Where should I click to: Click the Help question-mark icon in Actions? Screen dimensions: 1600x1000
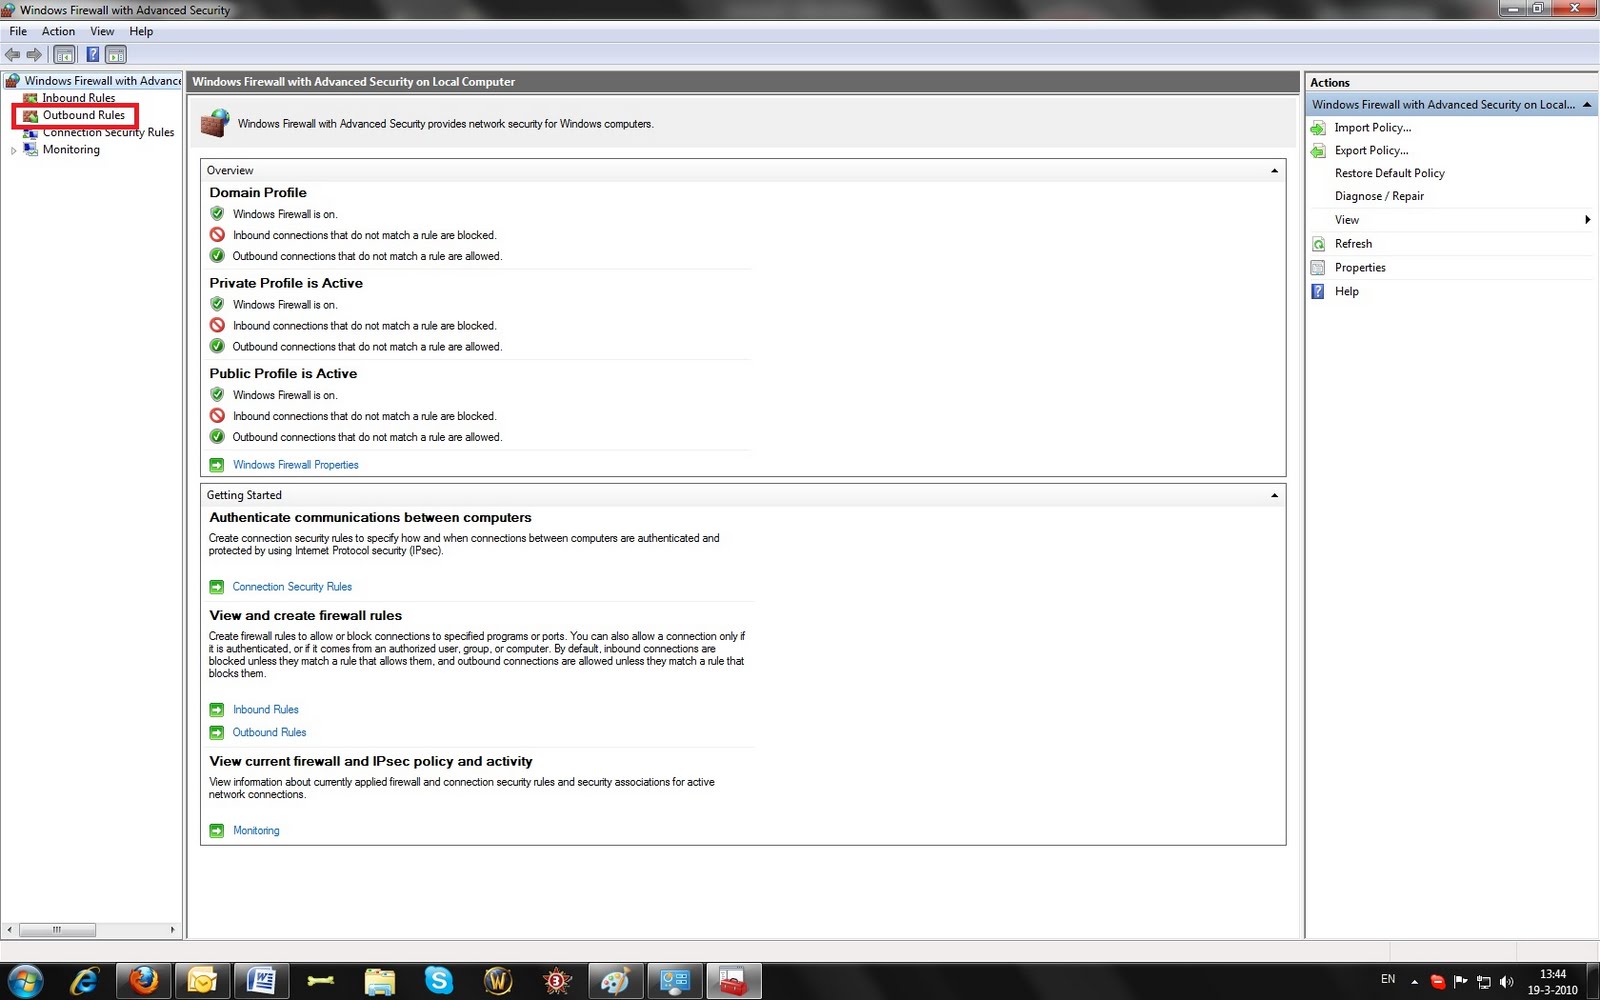(x=1318, y=292)
